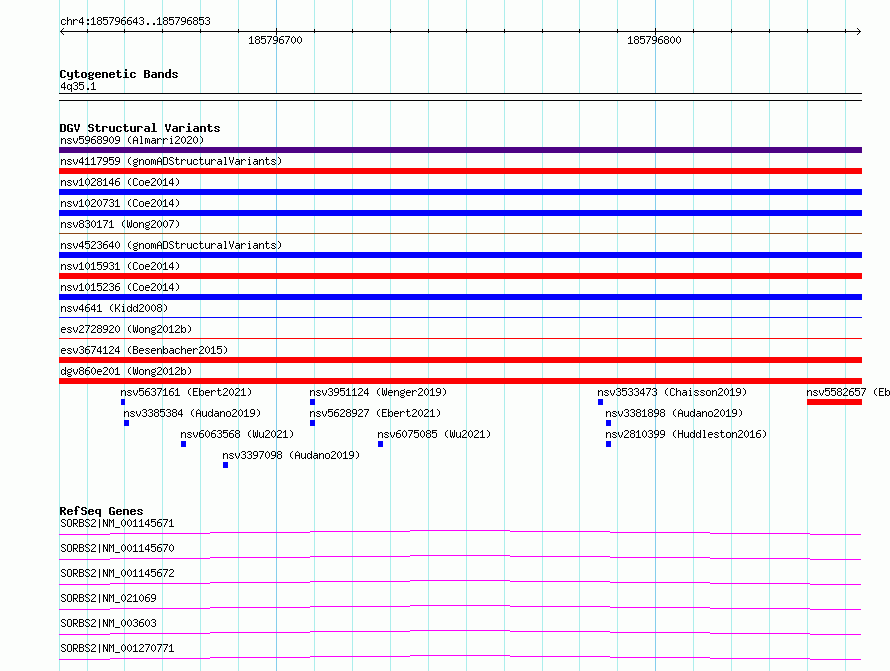Click the blue nsv1028146 variant bar
This screenshot has height=671, width=890.
pyautogui.click(x=460, y=192)
